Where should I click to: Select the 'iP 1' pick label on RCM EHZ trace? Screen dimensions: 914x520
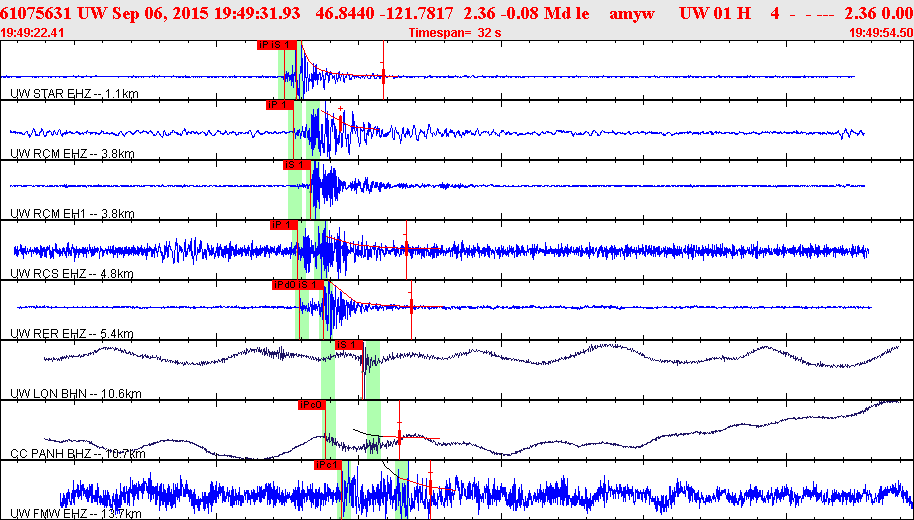(279, 105)
